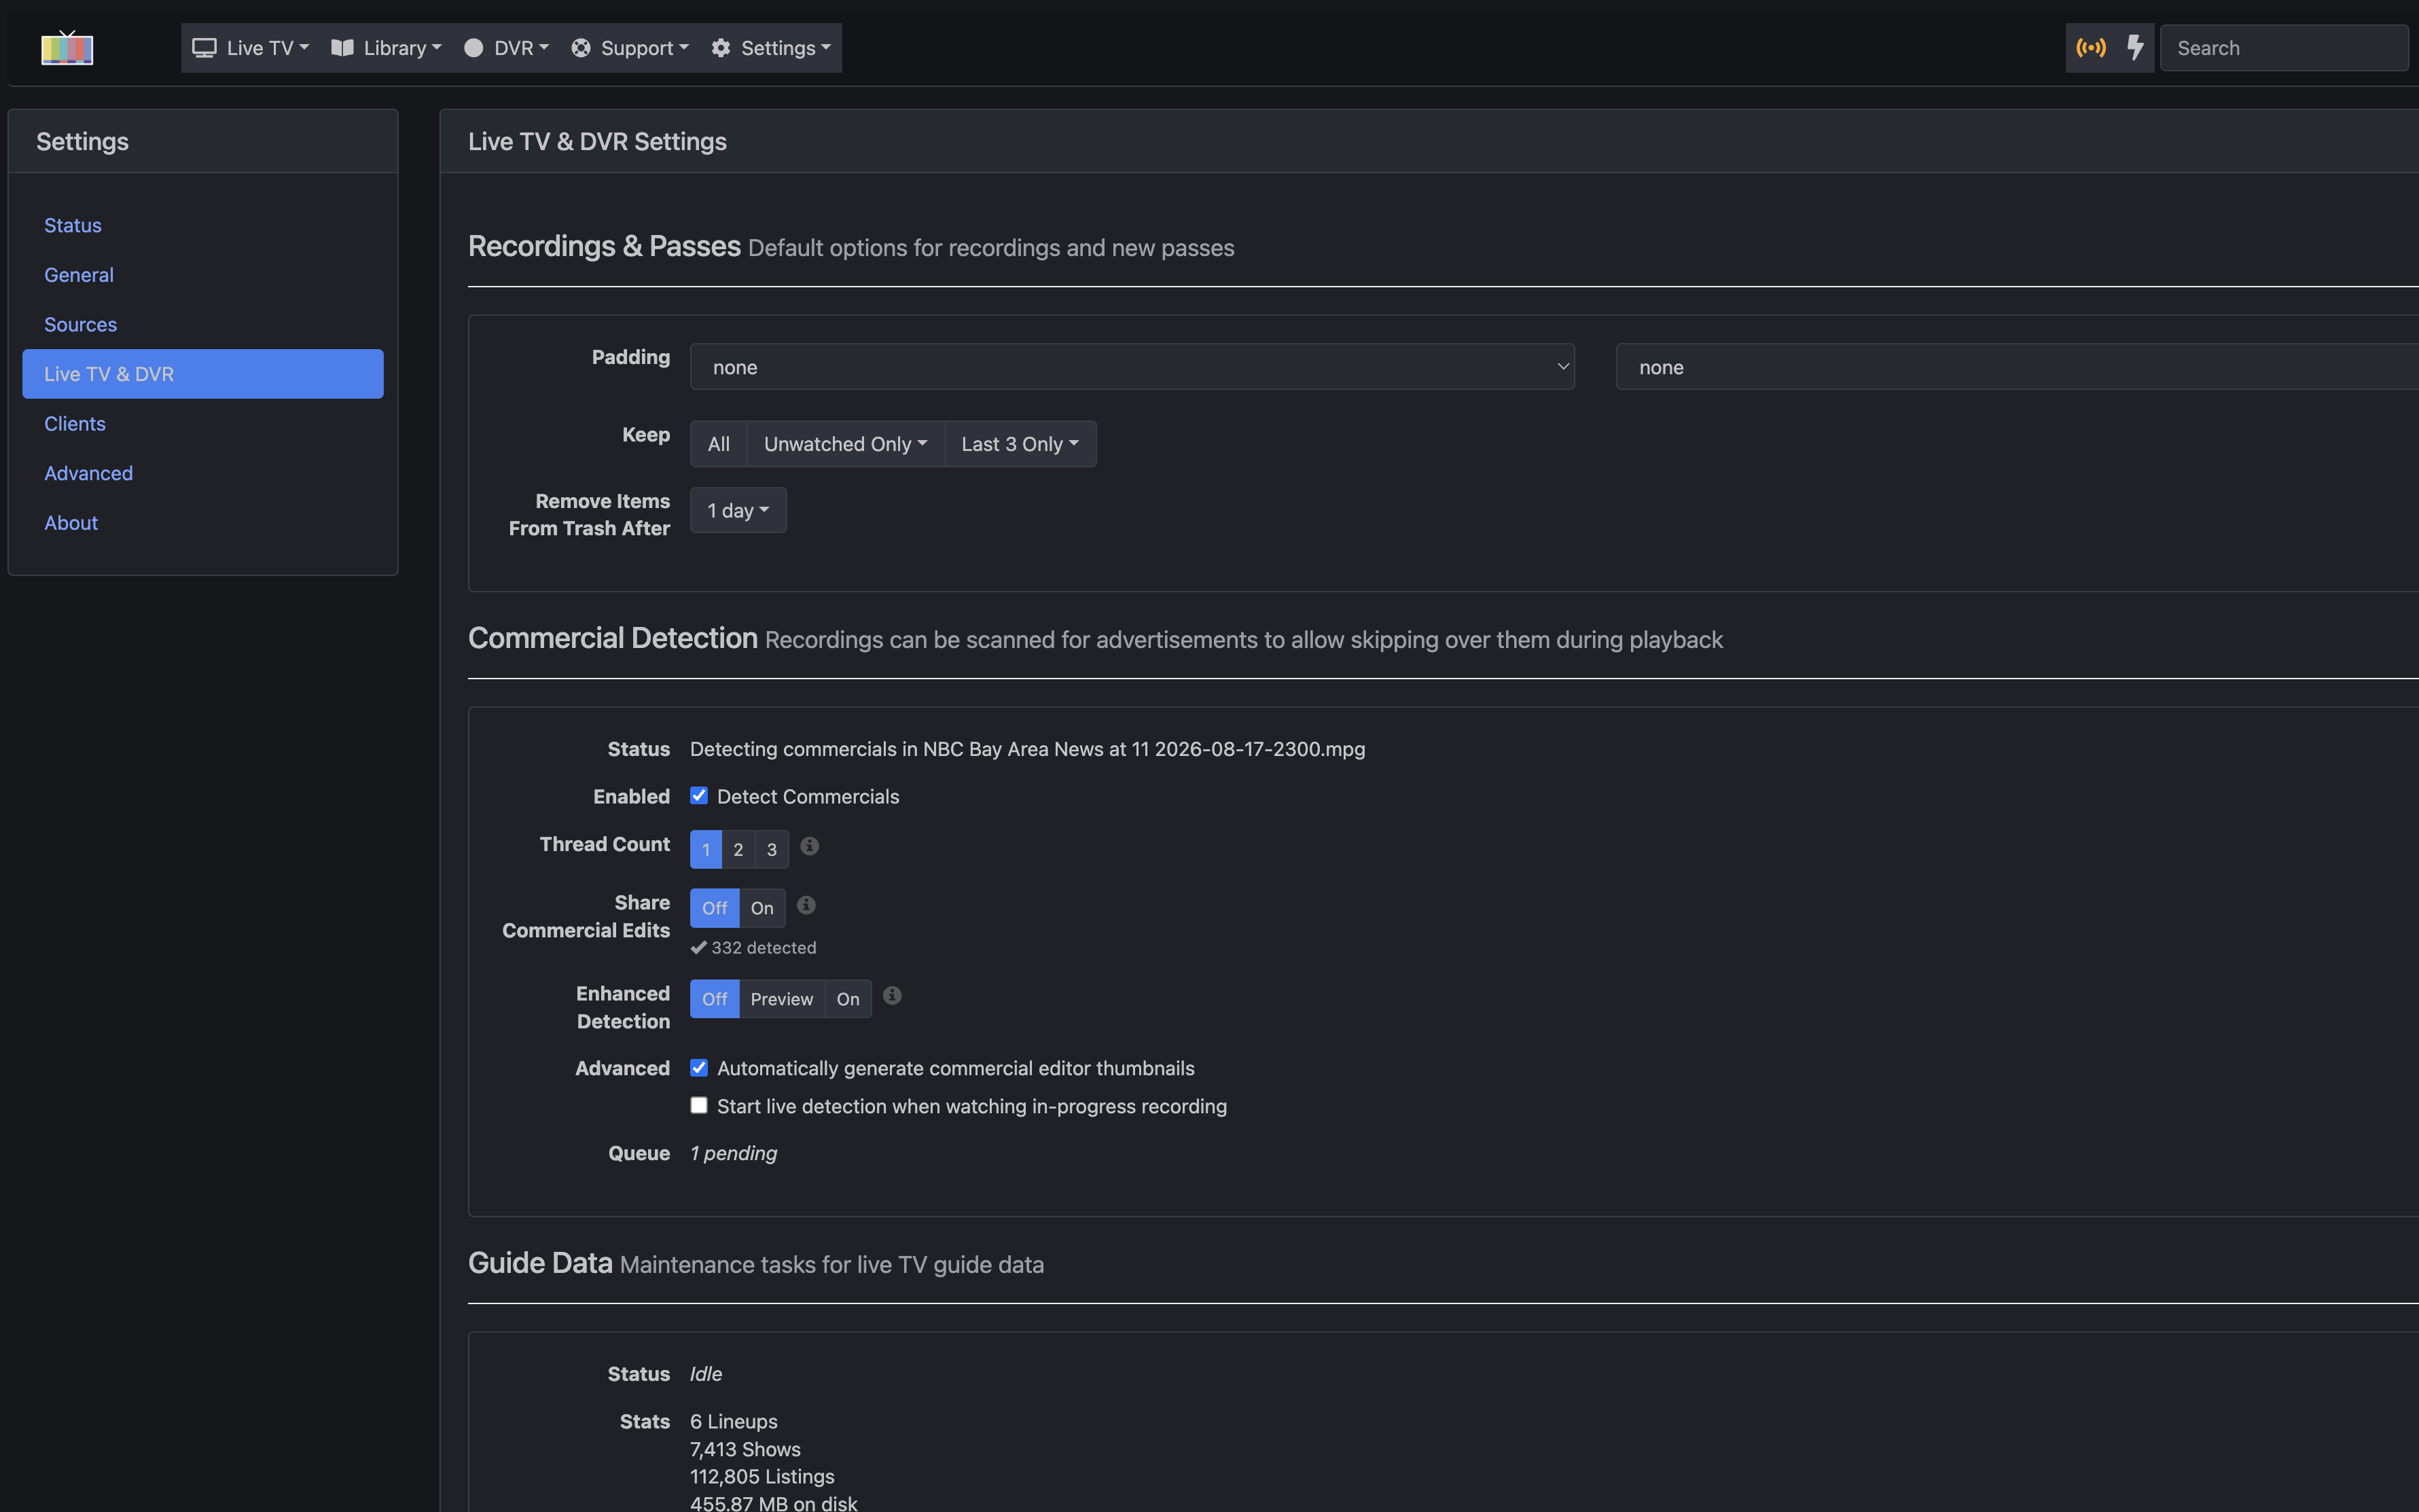The height and width of the screenshot is (1512, 2419).
Task: Select Live TV & DVR sidebar item
Action: tap(203, 374)
